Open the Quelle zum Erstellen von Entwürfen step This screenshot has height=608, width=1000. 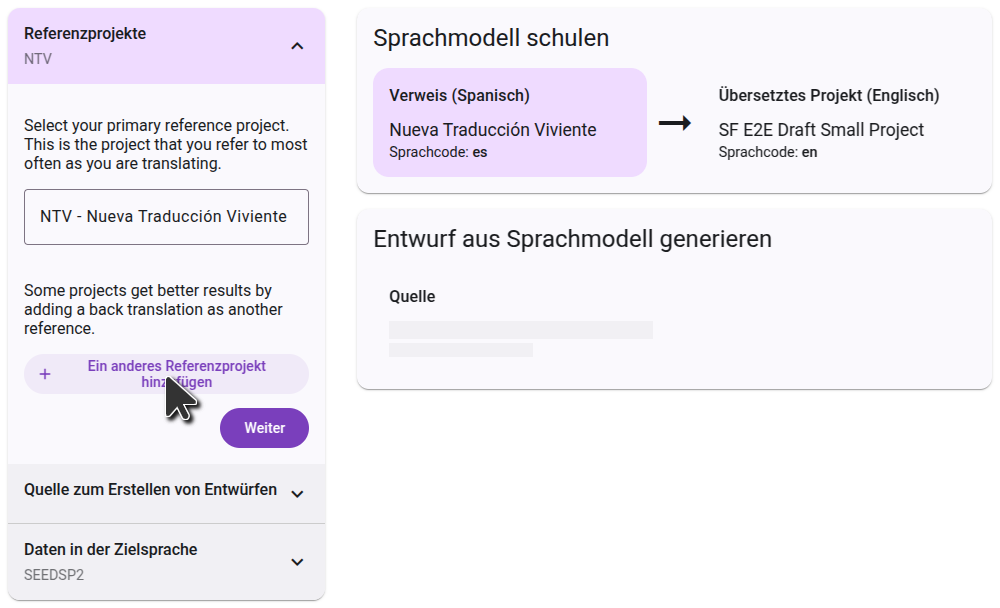150,490
